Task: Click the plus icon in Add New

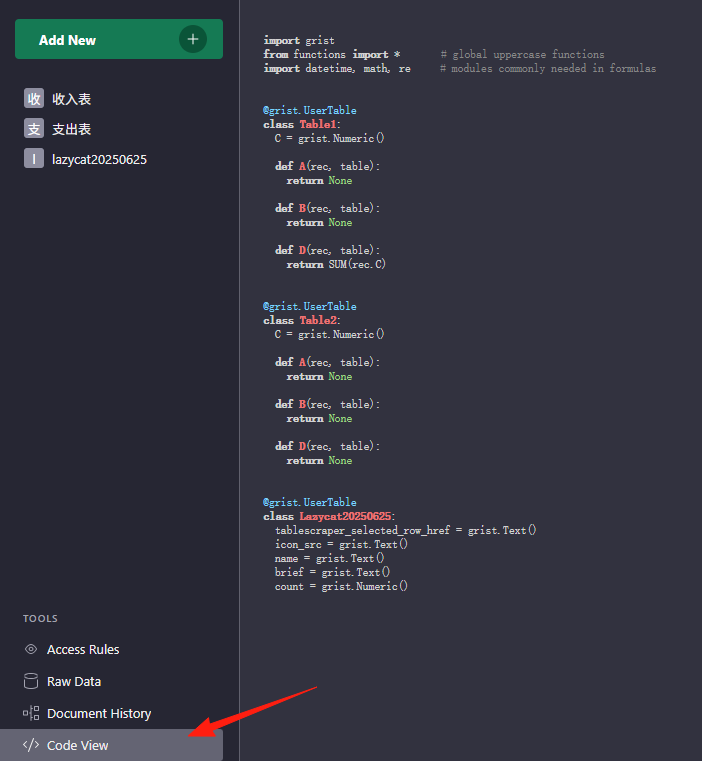Action: point(193,39)
